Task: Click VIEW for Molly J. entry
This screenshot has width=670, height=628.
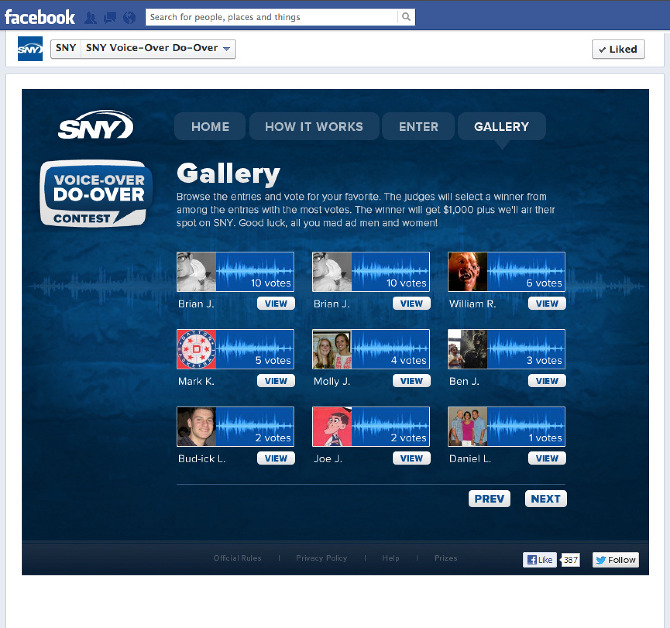Action: (x=411, y=381)
